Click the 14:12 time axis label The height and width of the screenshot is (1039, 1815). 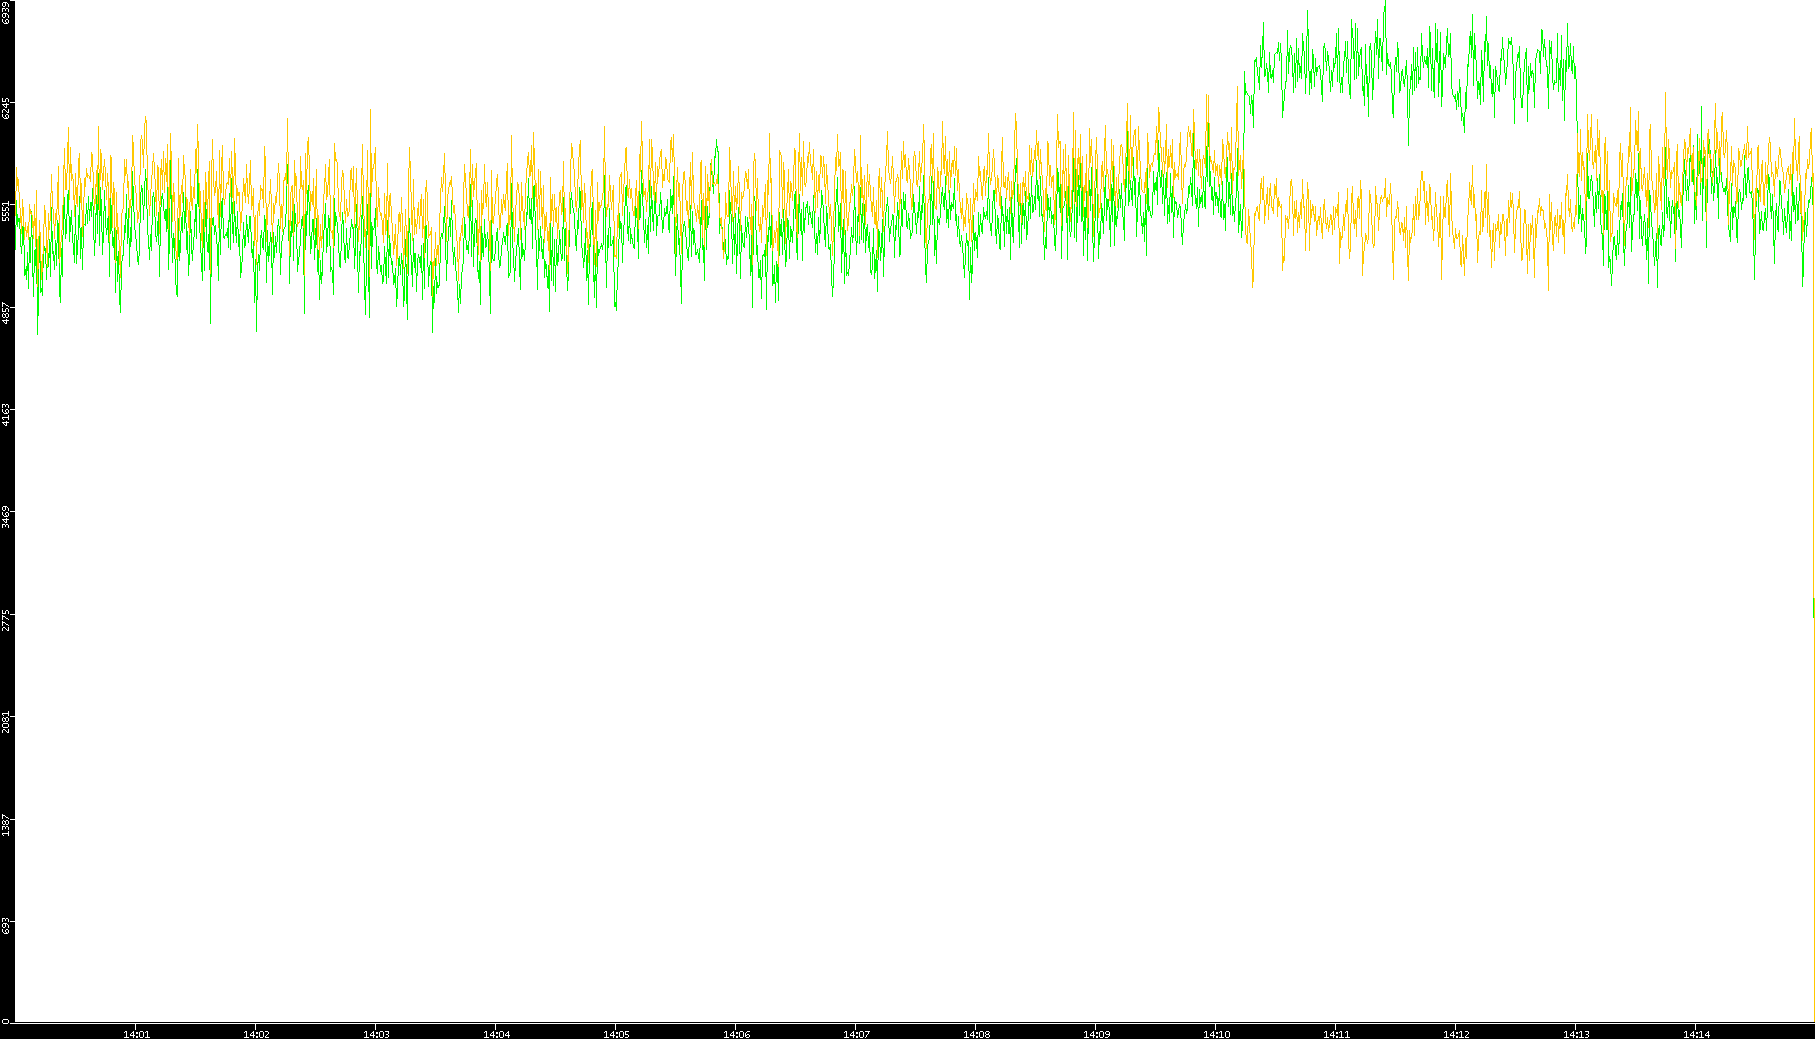[x=1456, y=1033]
